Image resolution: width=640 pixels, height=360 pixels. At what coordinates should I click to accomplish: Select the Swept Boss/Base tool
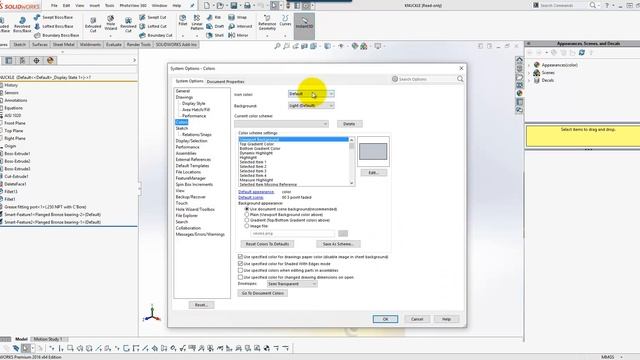click(53, 17)
